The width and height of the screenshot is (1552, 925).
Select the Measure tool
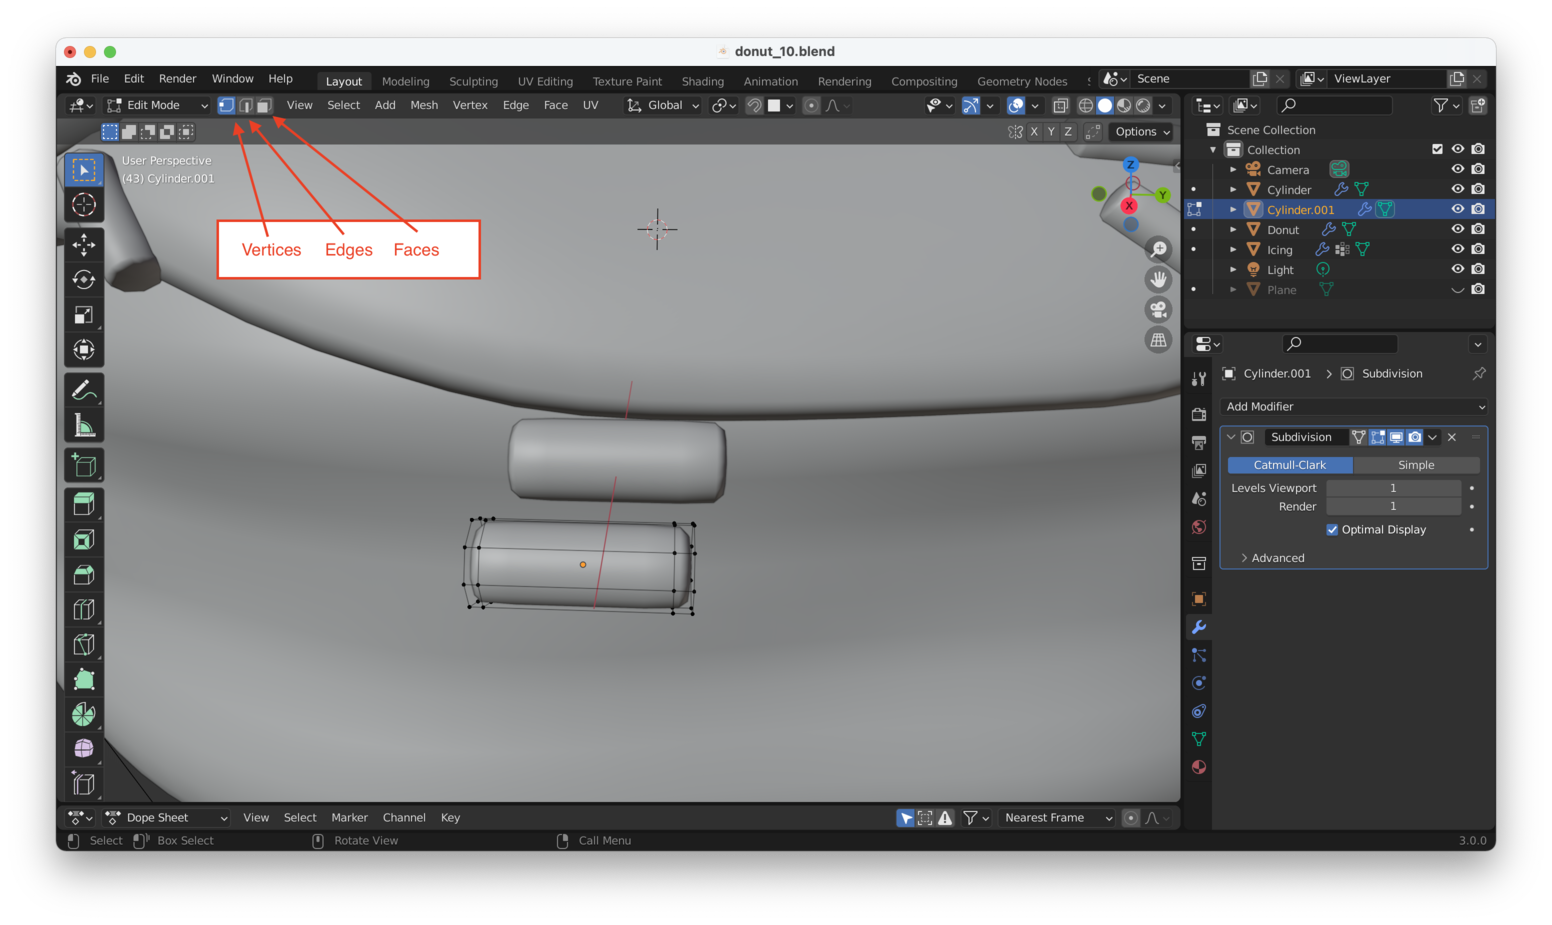point(84,426)
